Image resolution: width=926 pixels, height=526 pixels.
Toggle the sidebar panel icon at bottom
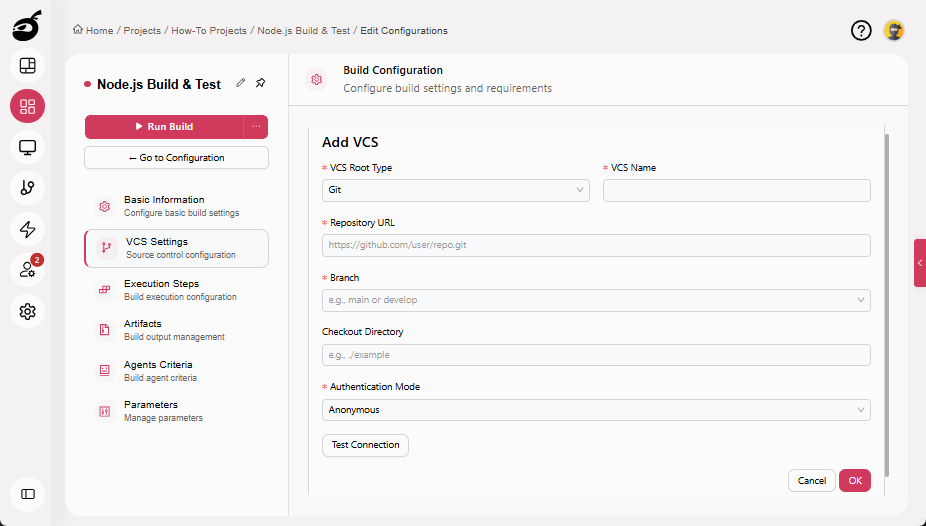click(27, 494)
